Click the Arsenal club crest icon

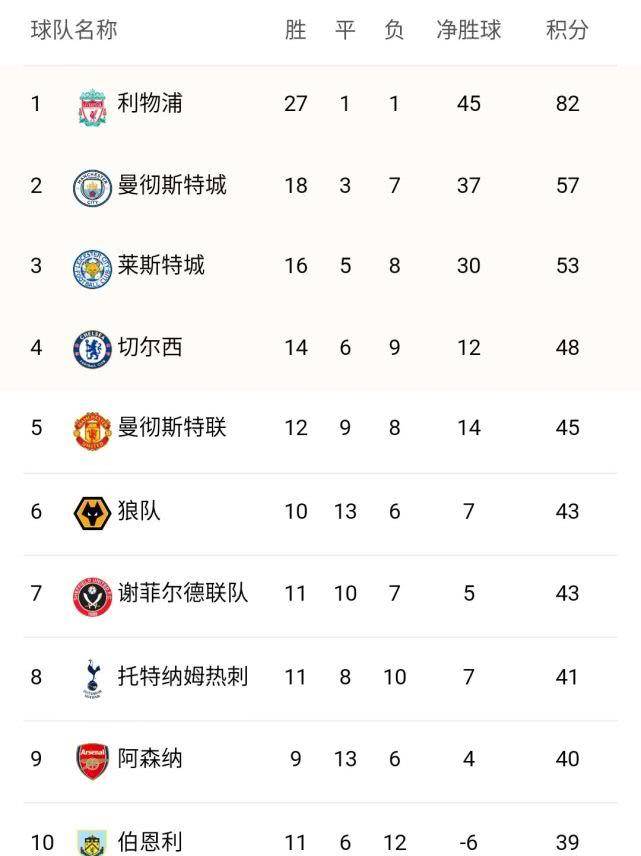tap(92, 760)
